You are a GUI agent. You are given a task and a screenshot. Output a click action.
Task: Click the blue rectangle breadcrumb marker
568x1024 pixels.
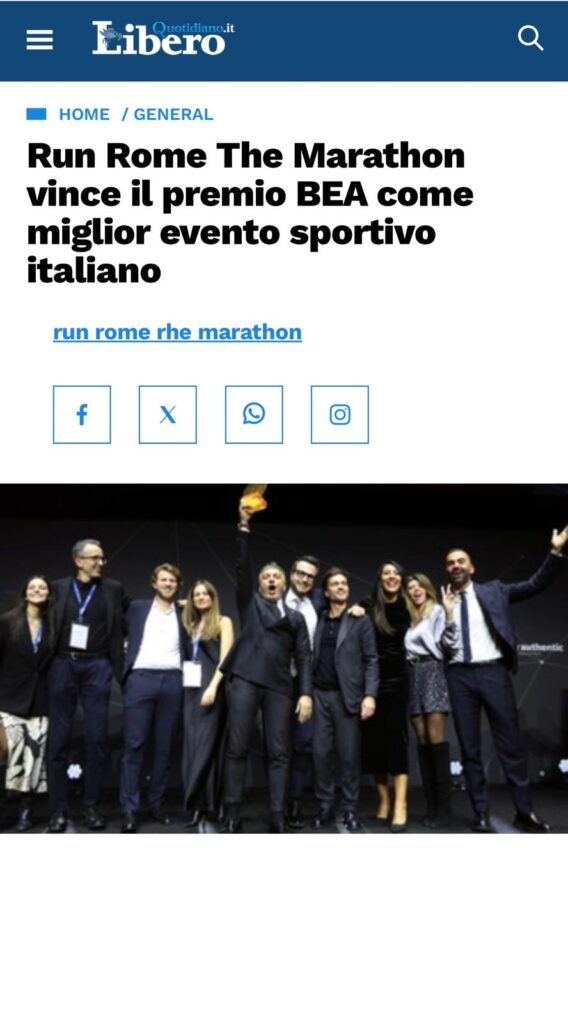click(x=37, y=114)
